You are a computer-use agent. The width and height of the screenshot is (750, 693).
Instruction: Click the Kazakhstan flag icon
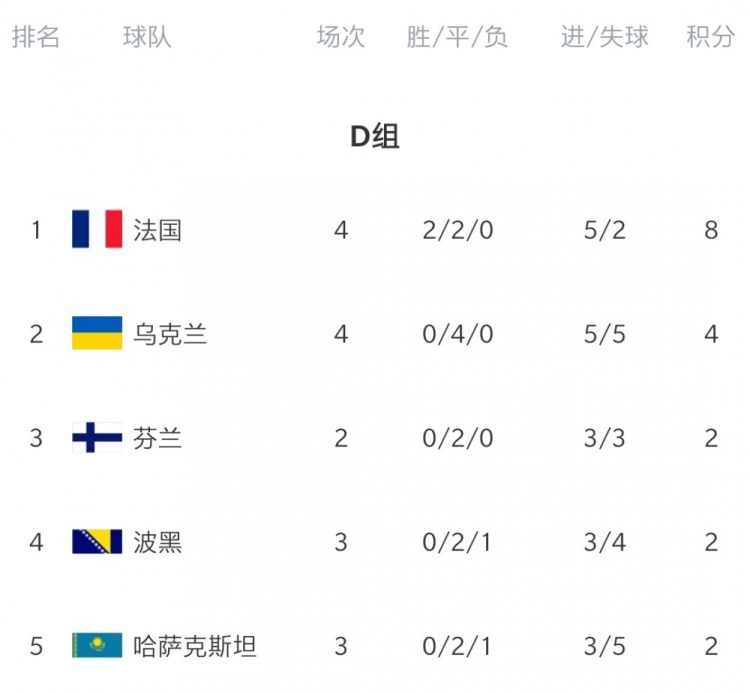coord(97,645)
